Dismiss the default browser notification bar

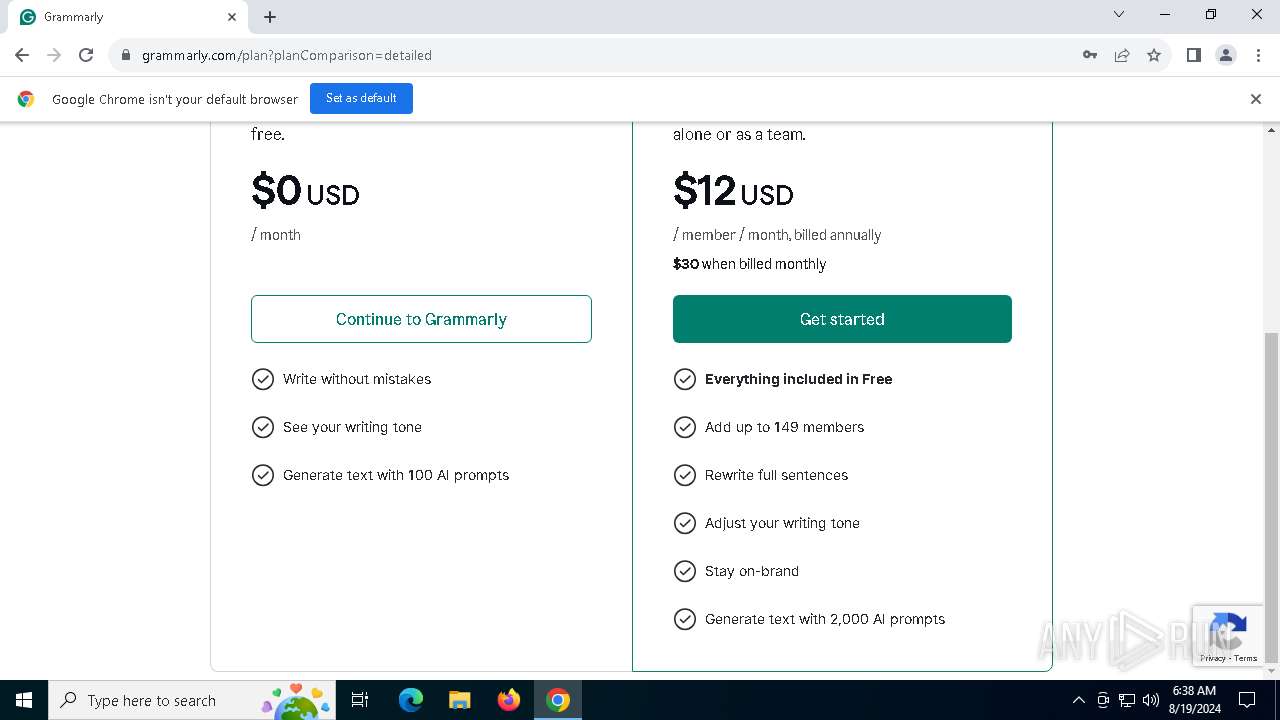point(1256,99)
